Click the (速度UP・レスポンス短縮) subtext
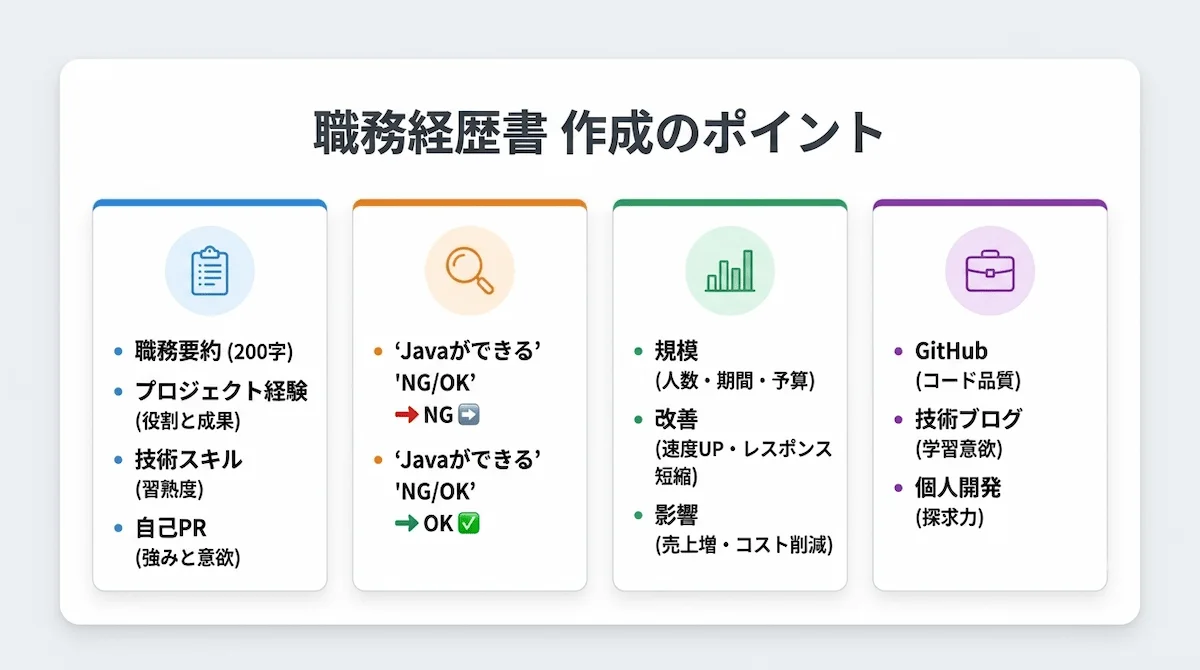 pos(743,461)
